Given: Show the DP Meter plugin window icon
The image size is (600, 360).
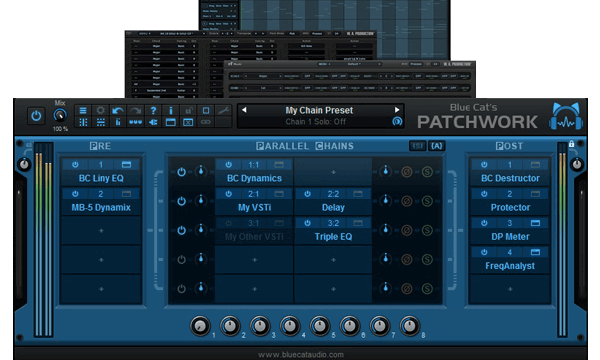Looking at the screenshot, I should click(x=535, y=223).
